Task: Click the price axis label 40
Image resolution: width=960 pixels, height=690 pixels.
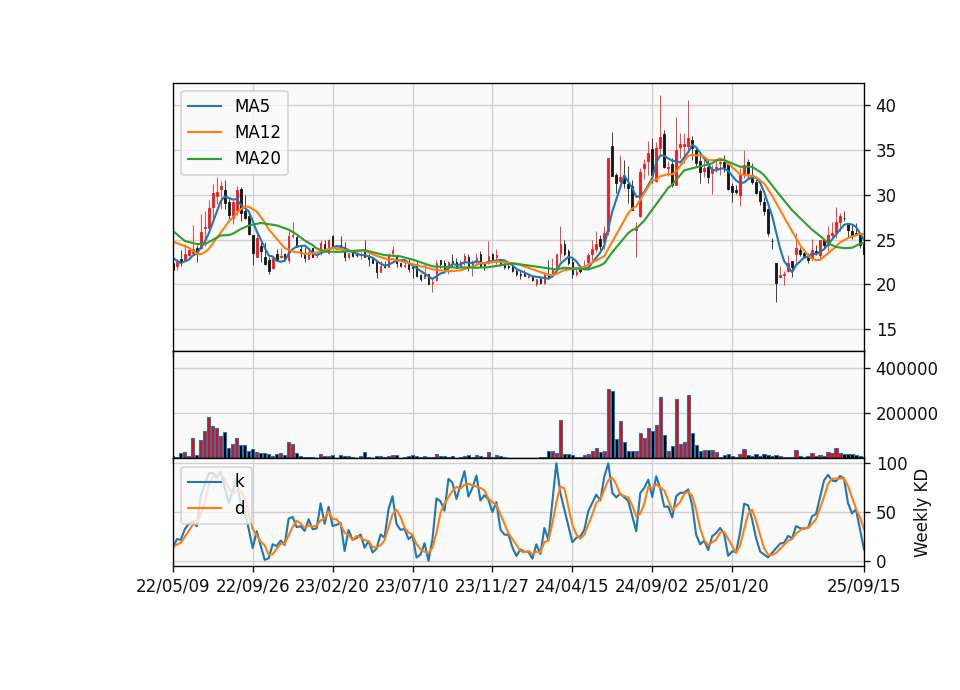Action: (885, 106)
